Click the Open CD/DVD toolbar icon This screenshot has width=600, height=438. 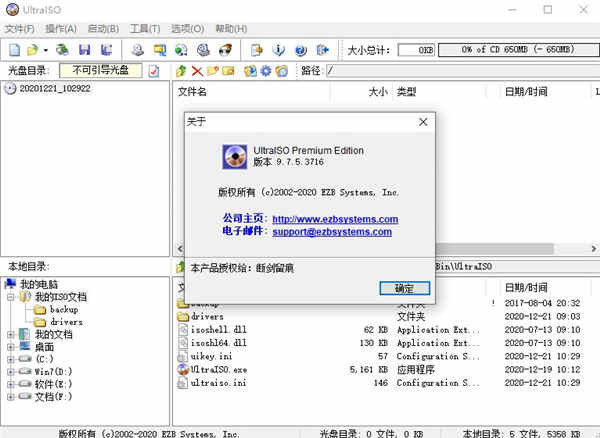[x=62, y=50]
